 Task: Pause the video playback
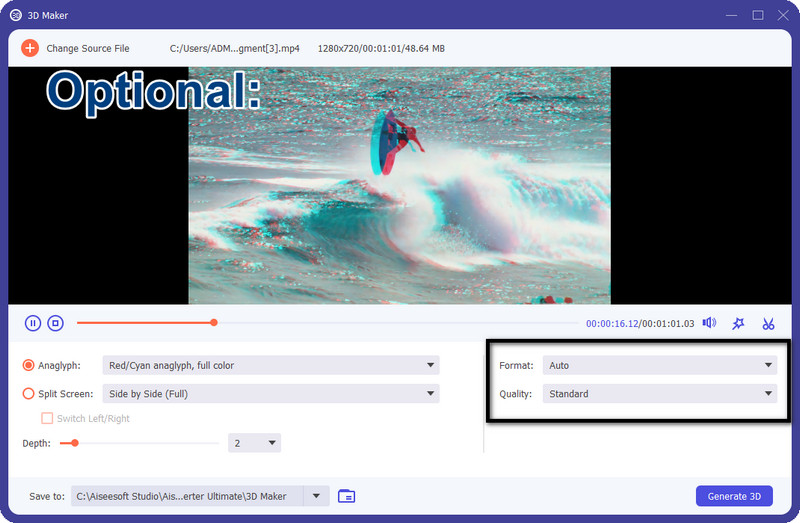pyautogui.click(x=33, y=323)
